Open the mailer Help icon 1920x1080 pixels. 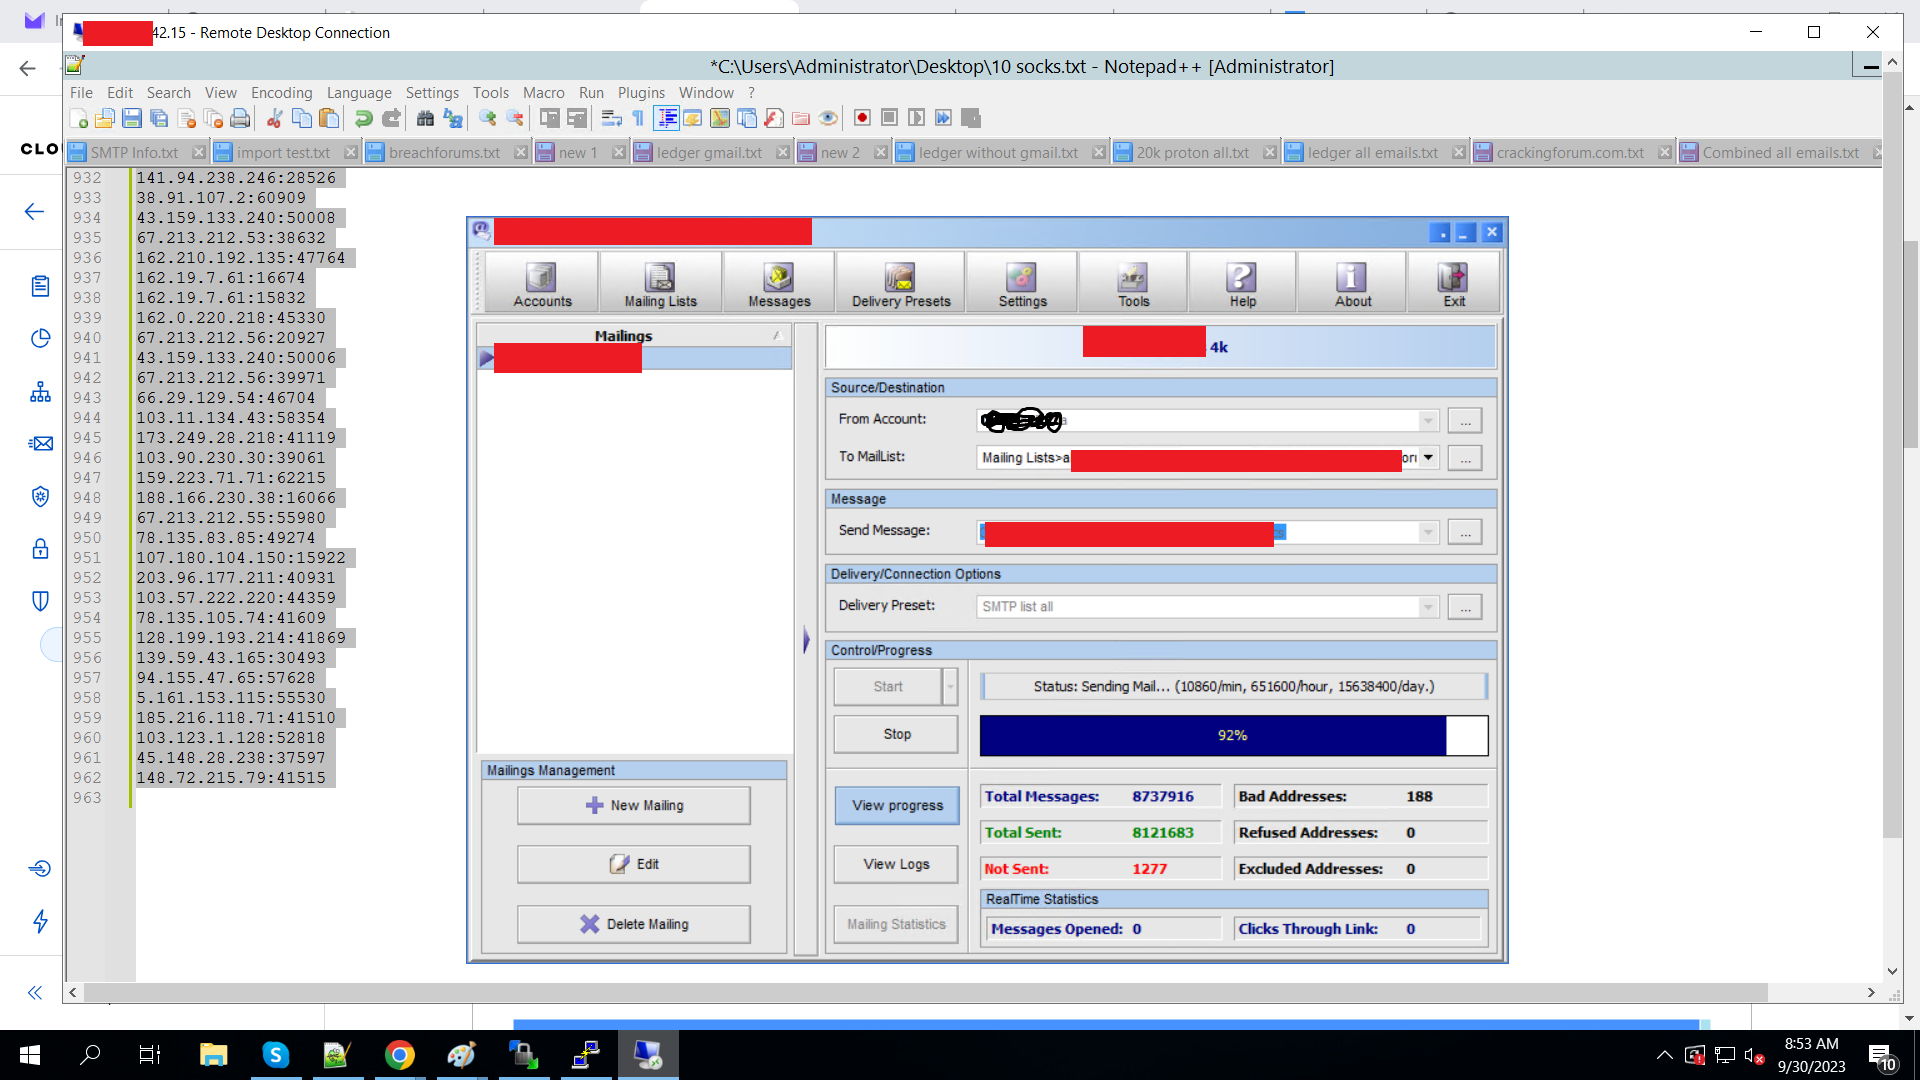click(x=1242, y=284)
